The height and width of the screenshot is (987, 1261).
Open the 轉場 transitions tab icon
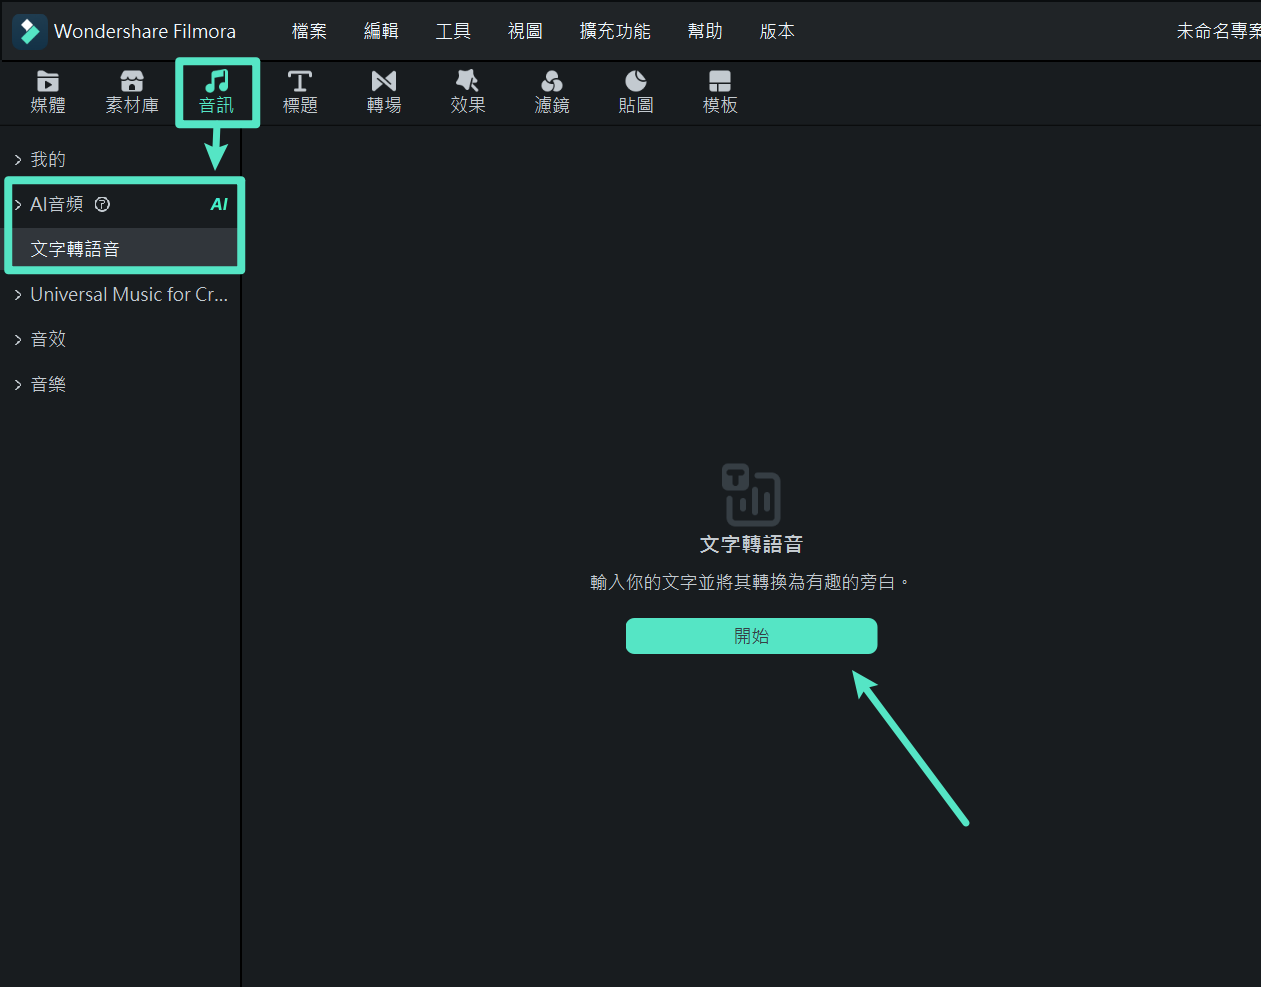(384, 81)
